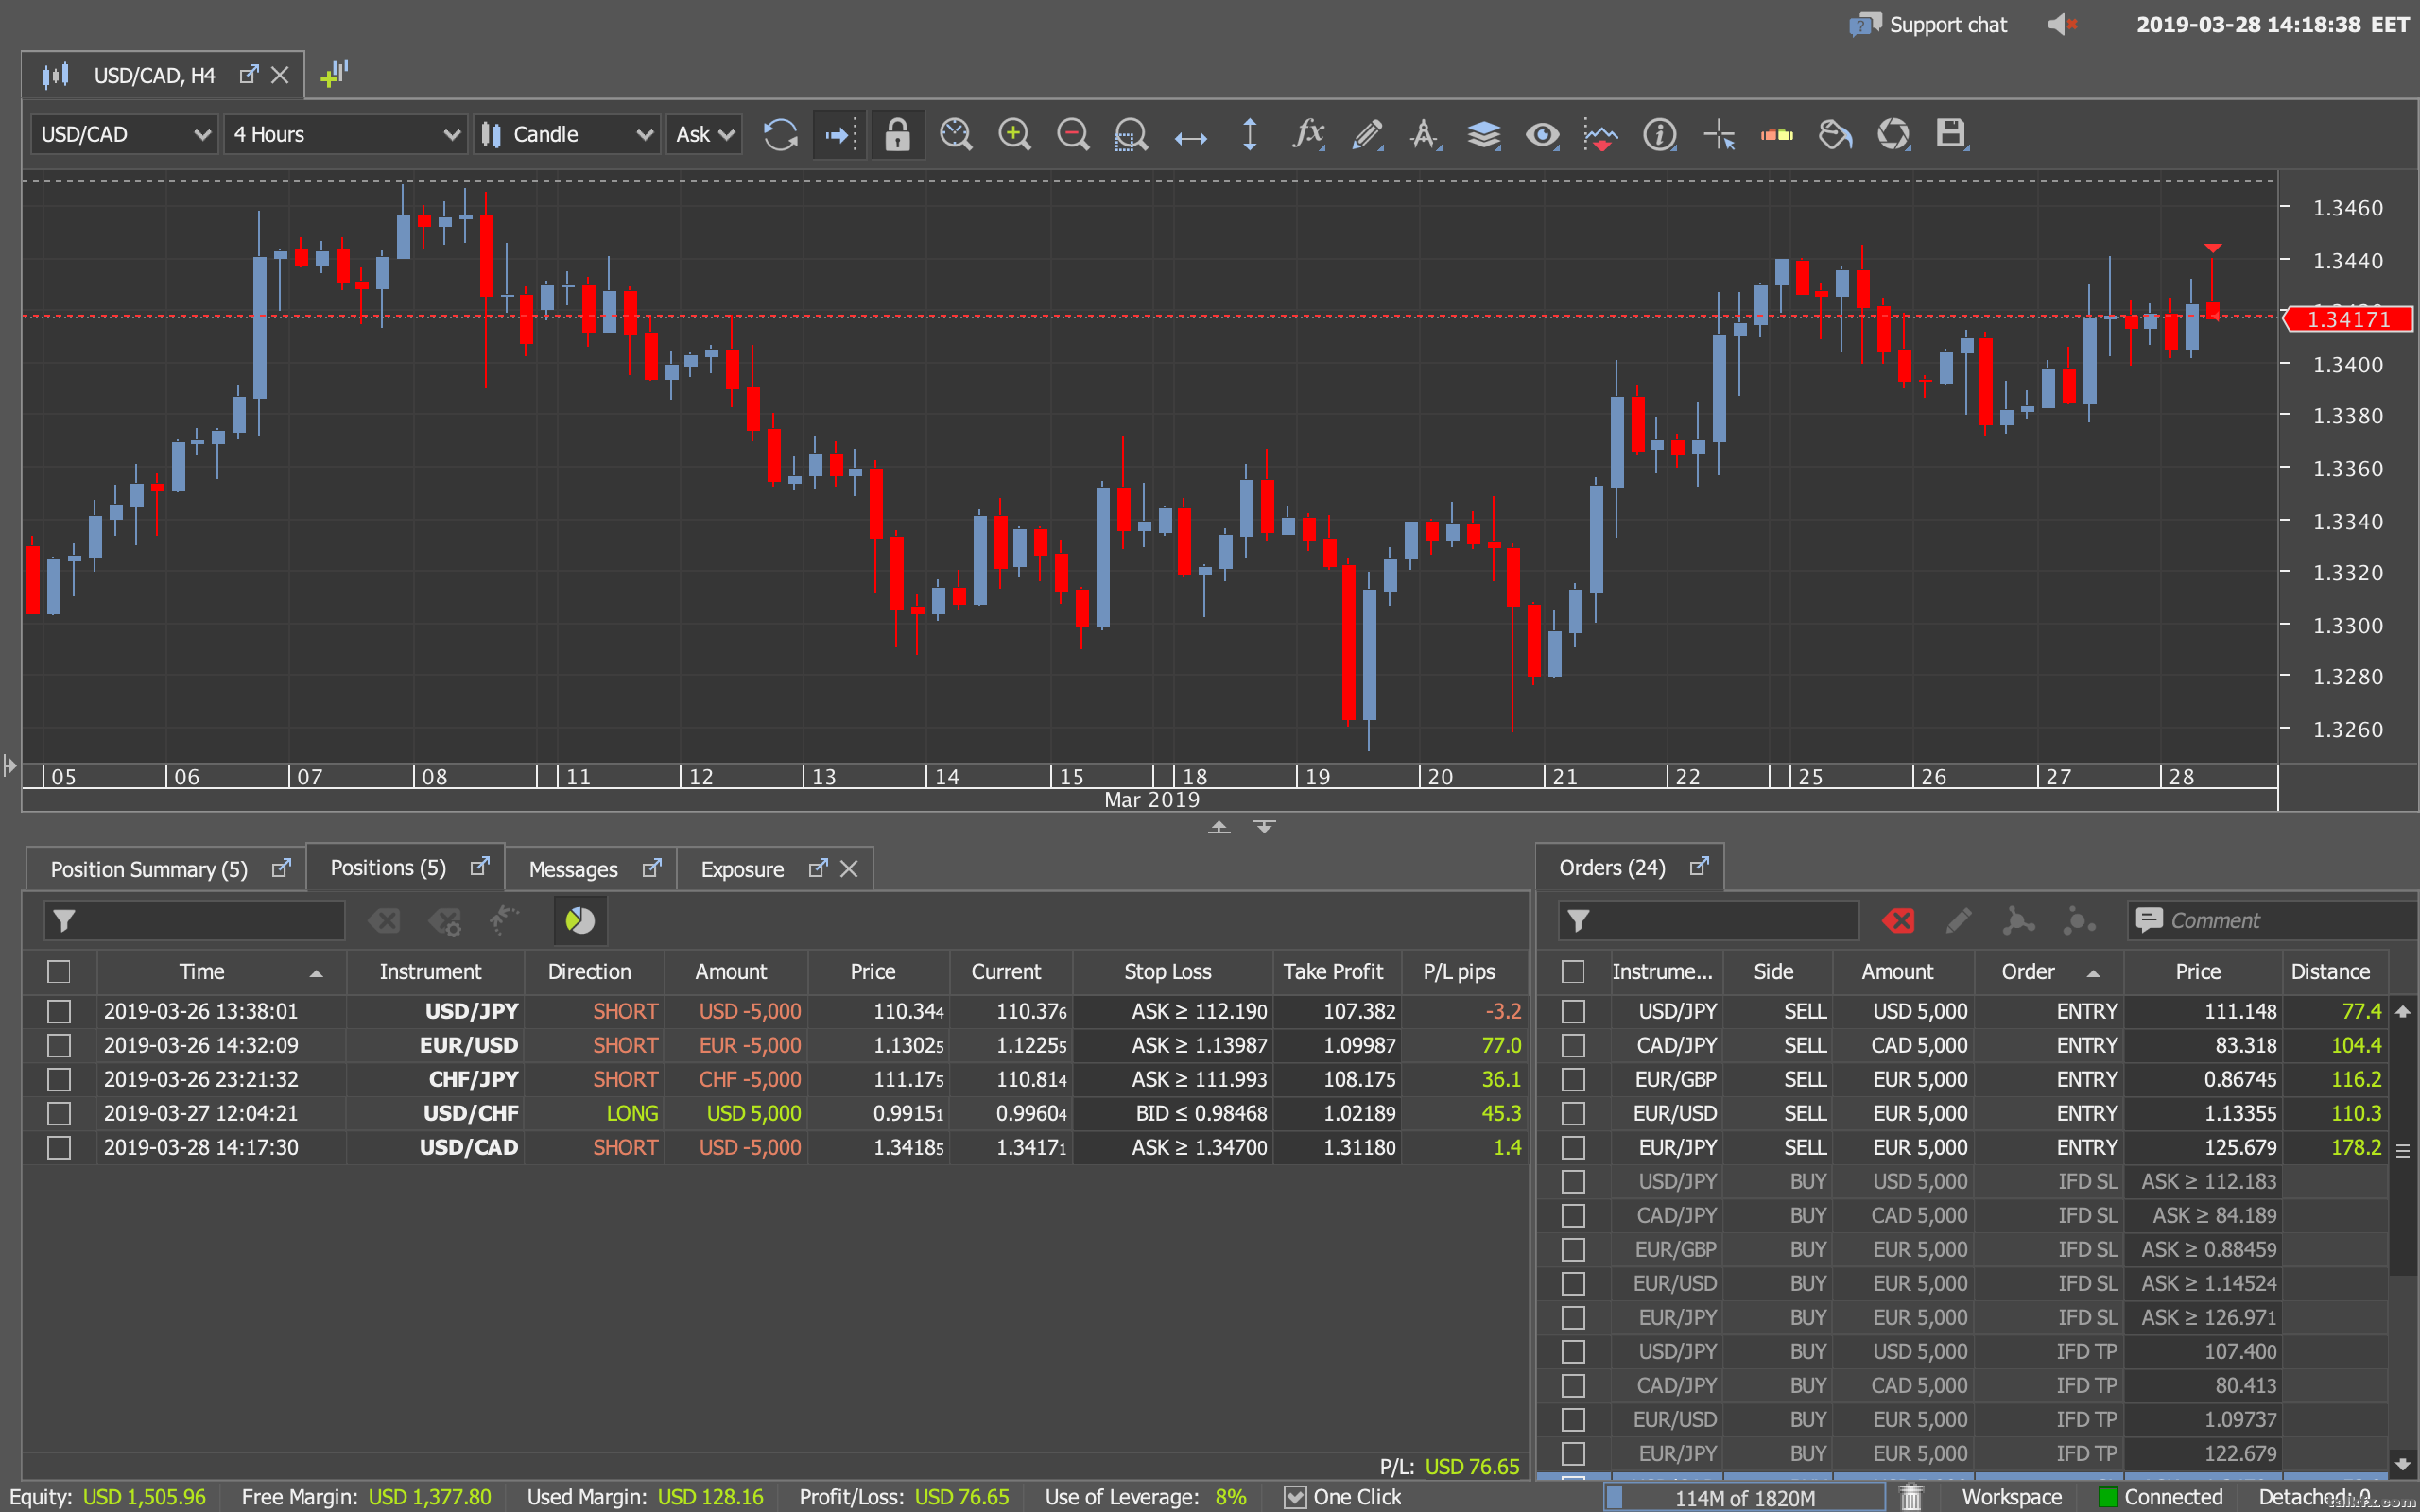Click the orders list scrollbar down arrow
This screenshot has width=2420, height=1512.
(x=2402, y=1464)
